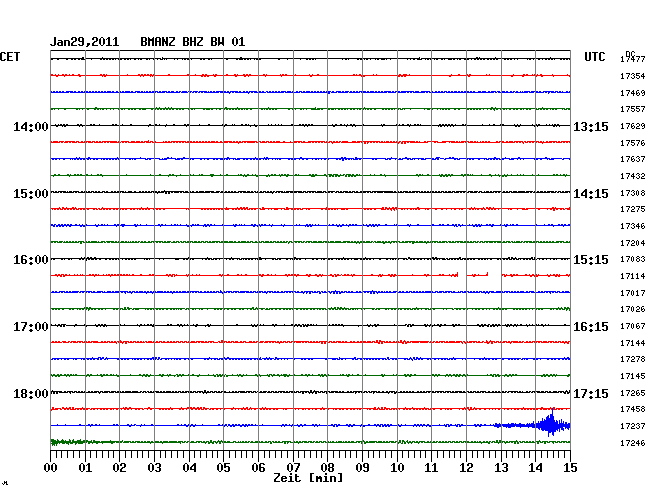
Task: Click the DC offset value 17265
Action: point(633,393)
